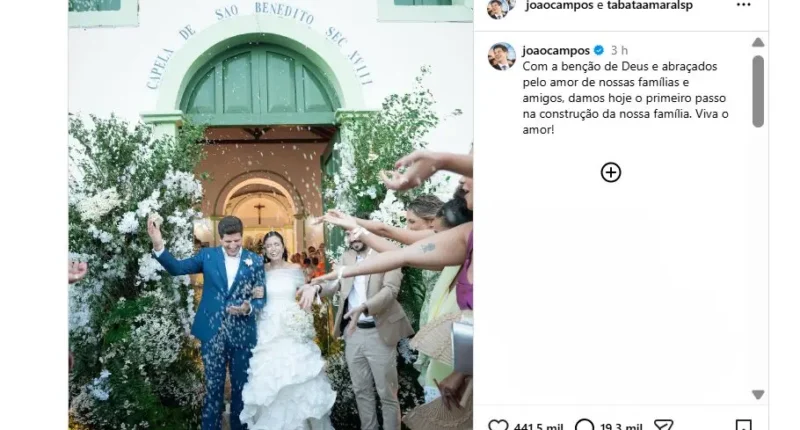Click the scrollbar up arrow in comments
This screenshot has width=800, height=430.
click(x=758, y=42)
